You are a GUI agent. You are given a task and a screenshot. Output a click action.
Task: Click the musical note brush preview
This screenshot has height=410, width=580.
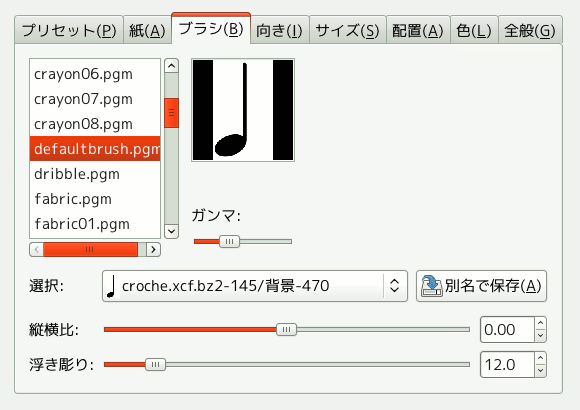(x=243, y=110)
